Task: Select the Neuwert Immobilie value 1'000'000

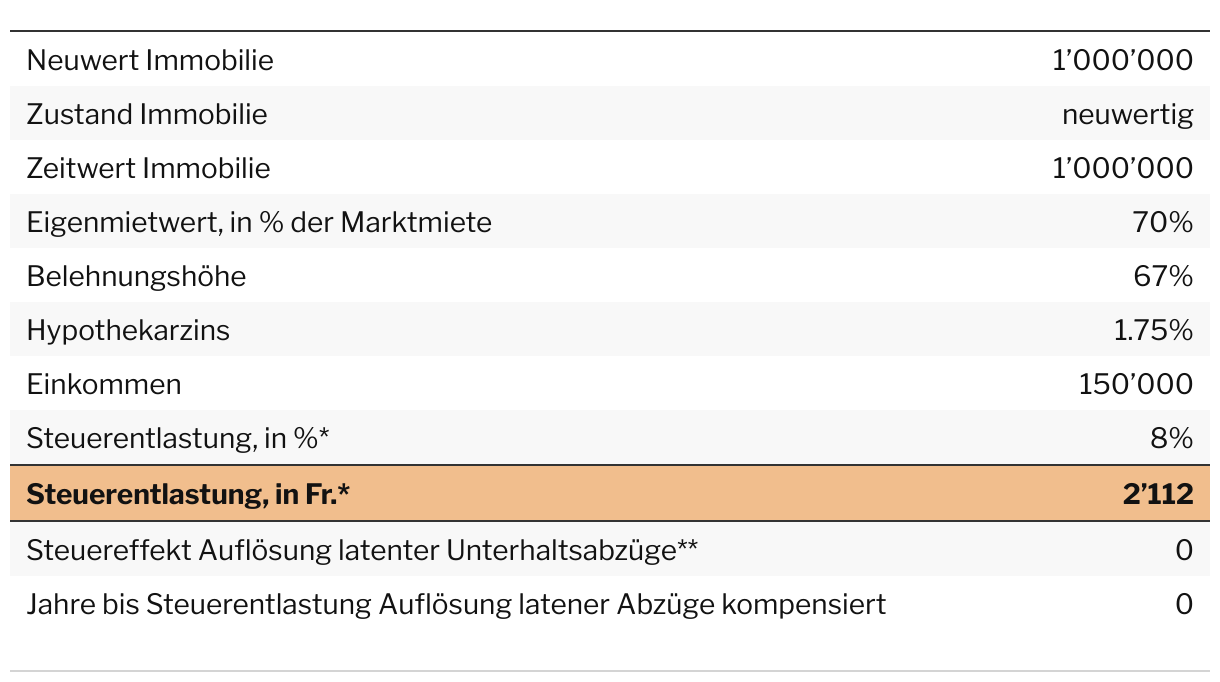Action: 1122,60
